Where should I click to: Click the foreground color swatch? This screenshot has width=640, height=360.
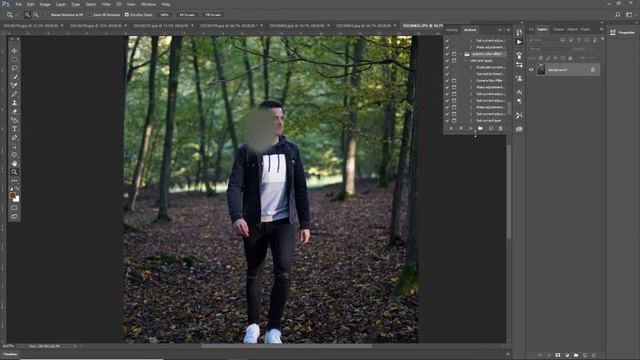coord(12,196)
